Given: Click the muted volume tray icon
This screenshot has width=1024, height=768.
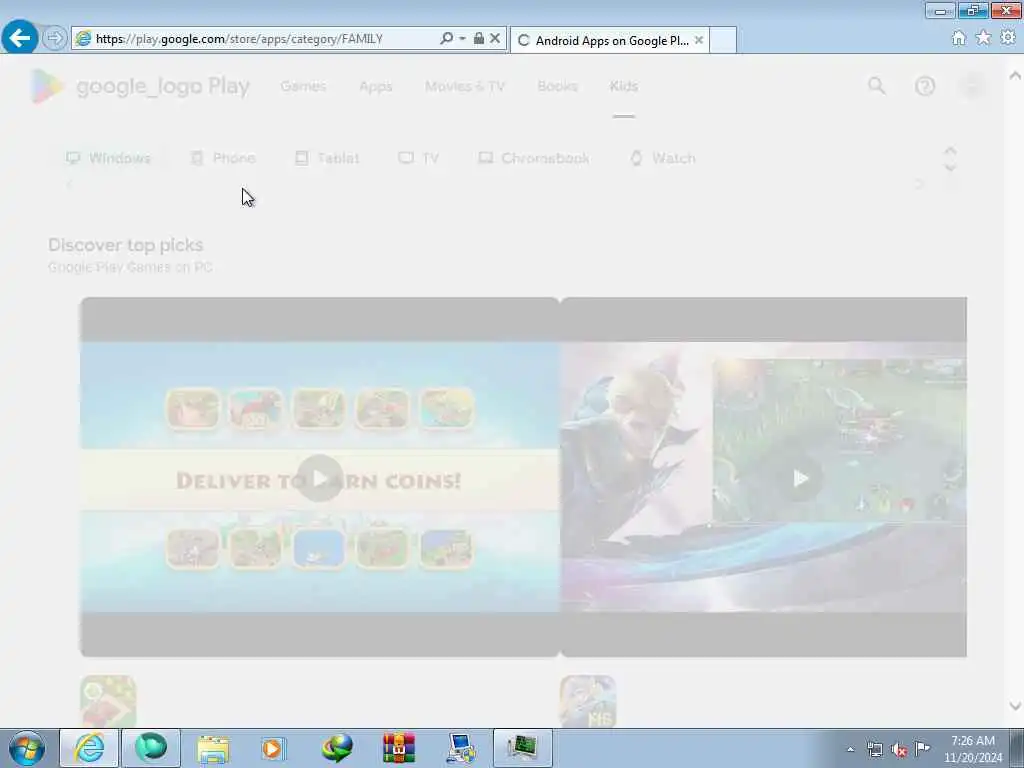Looking at the screenshot, I should pyautogui.click(x=899, y=749).
